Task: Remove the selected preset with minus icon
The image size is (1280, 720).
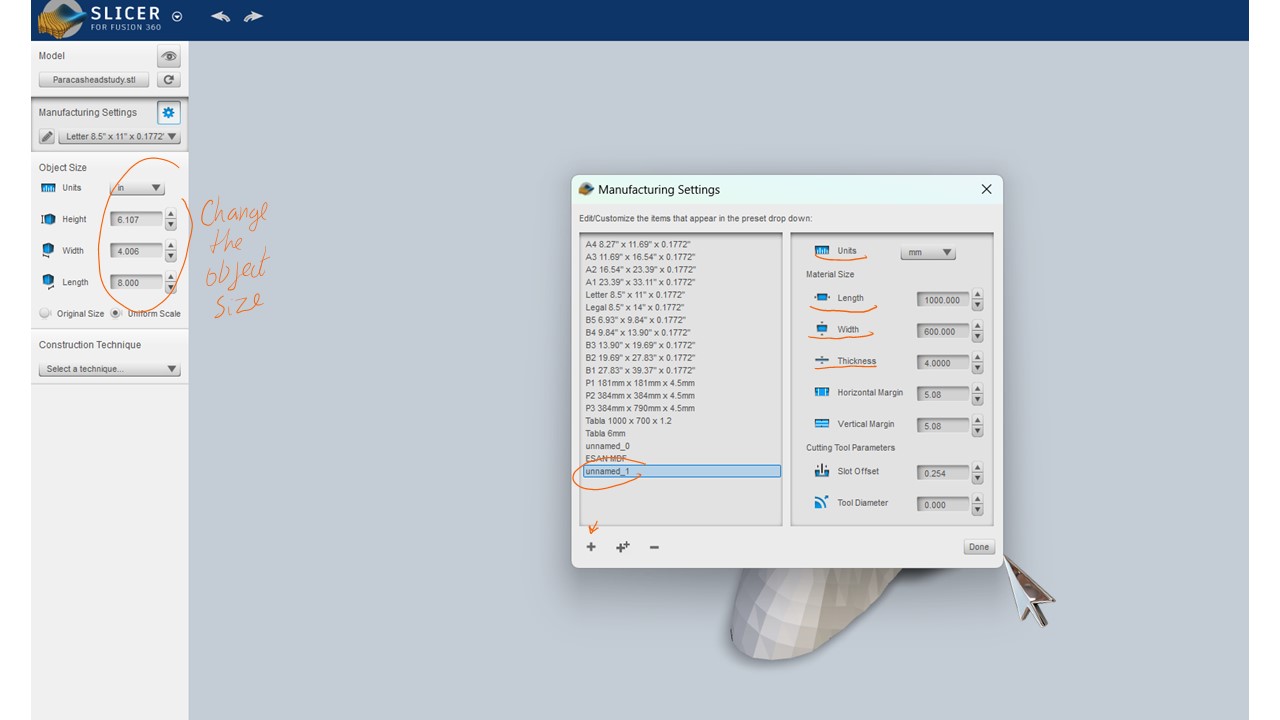Action: (654, 547)
